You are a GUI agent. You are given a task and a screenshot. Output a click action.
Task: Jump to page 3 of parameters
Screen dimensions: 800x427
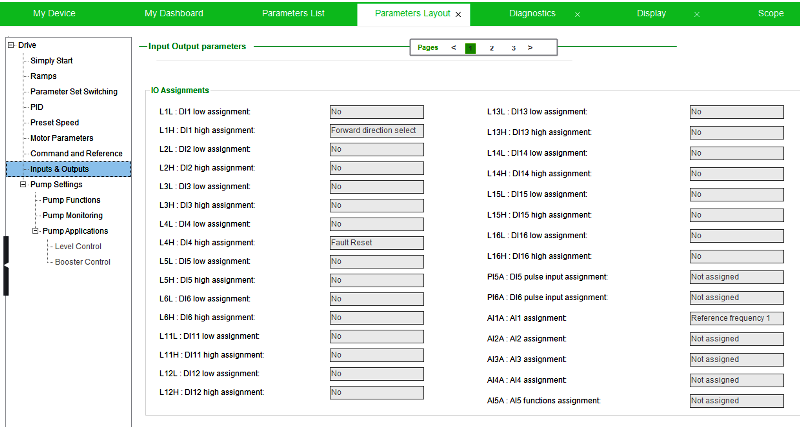click(513, 47)
